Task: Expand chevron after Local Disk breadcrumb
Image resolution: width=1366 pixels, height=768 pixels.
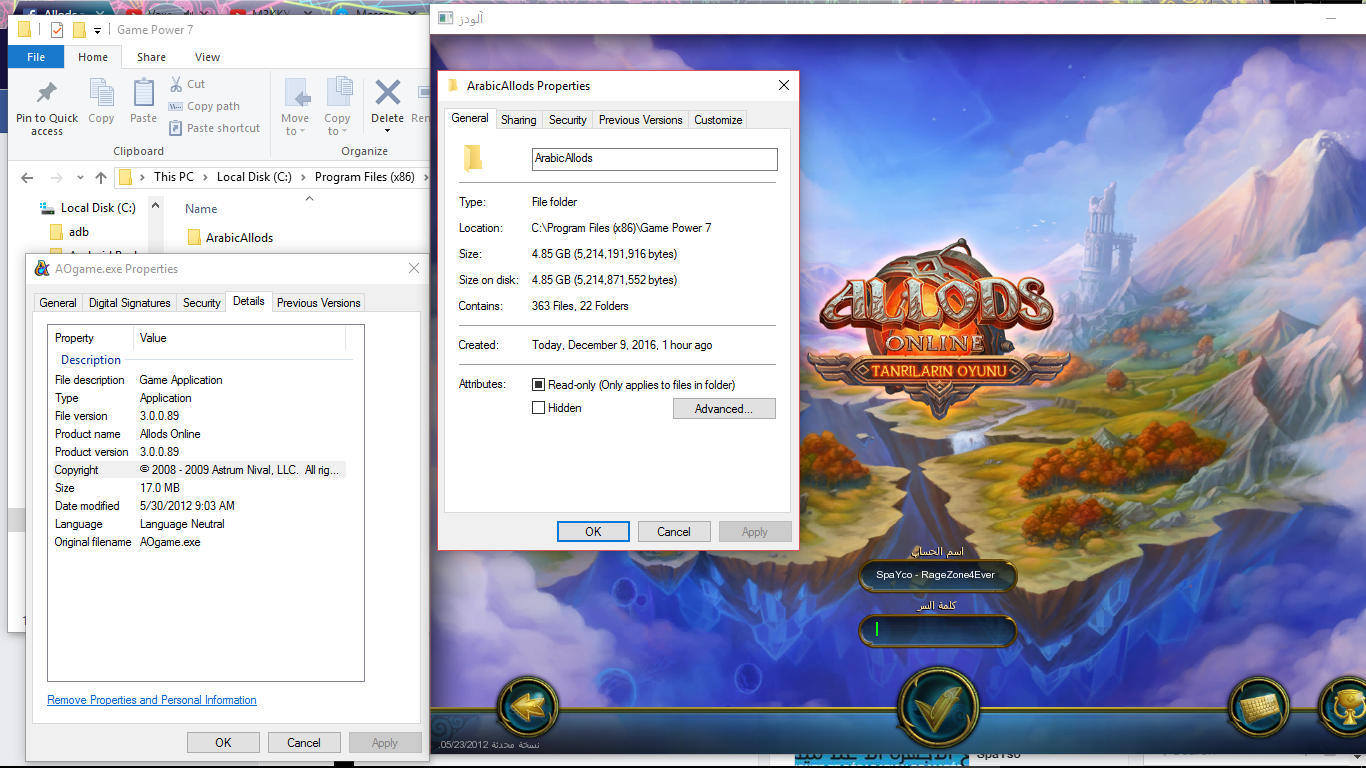Action: pos(303,177)
